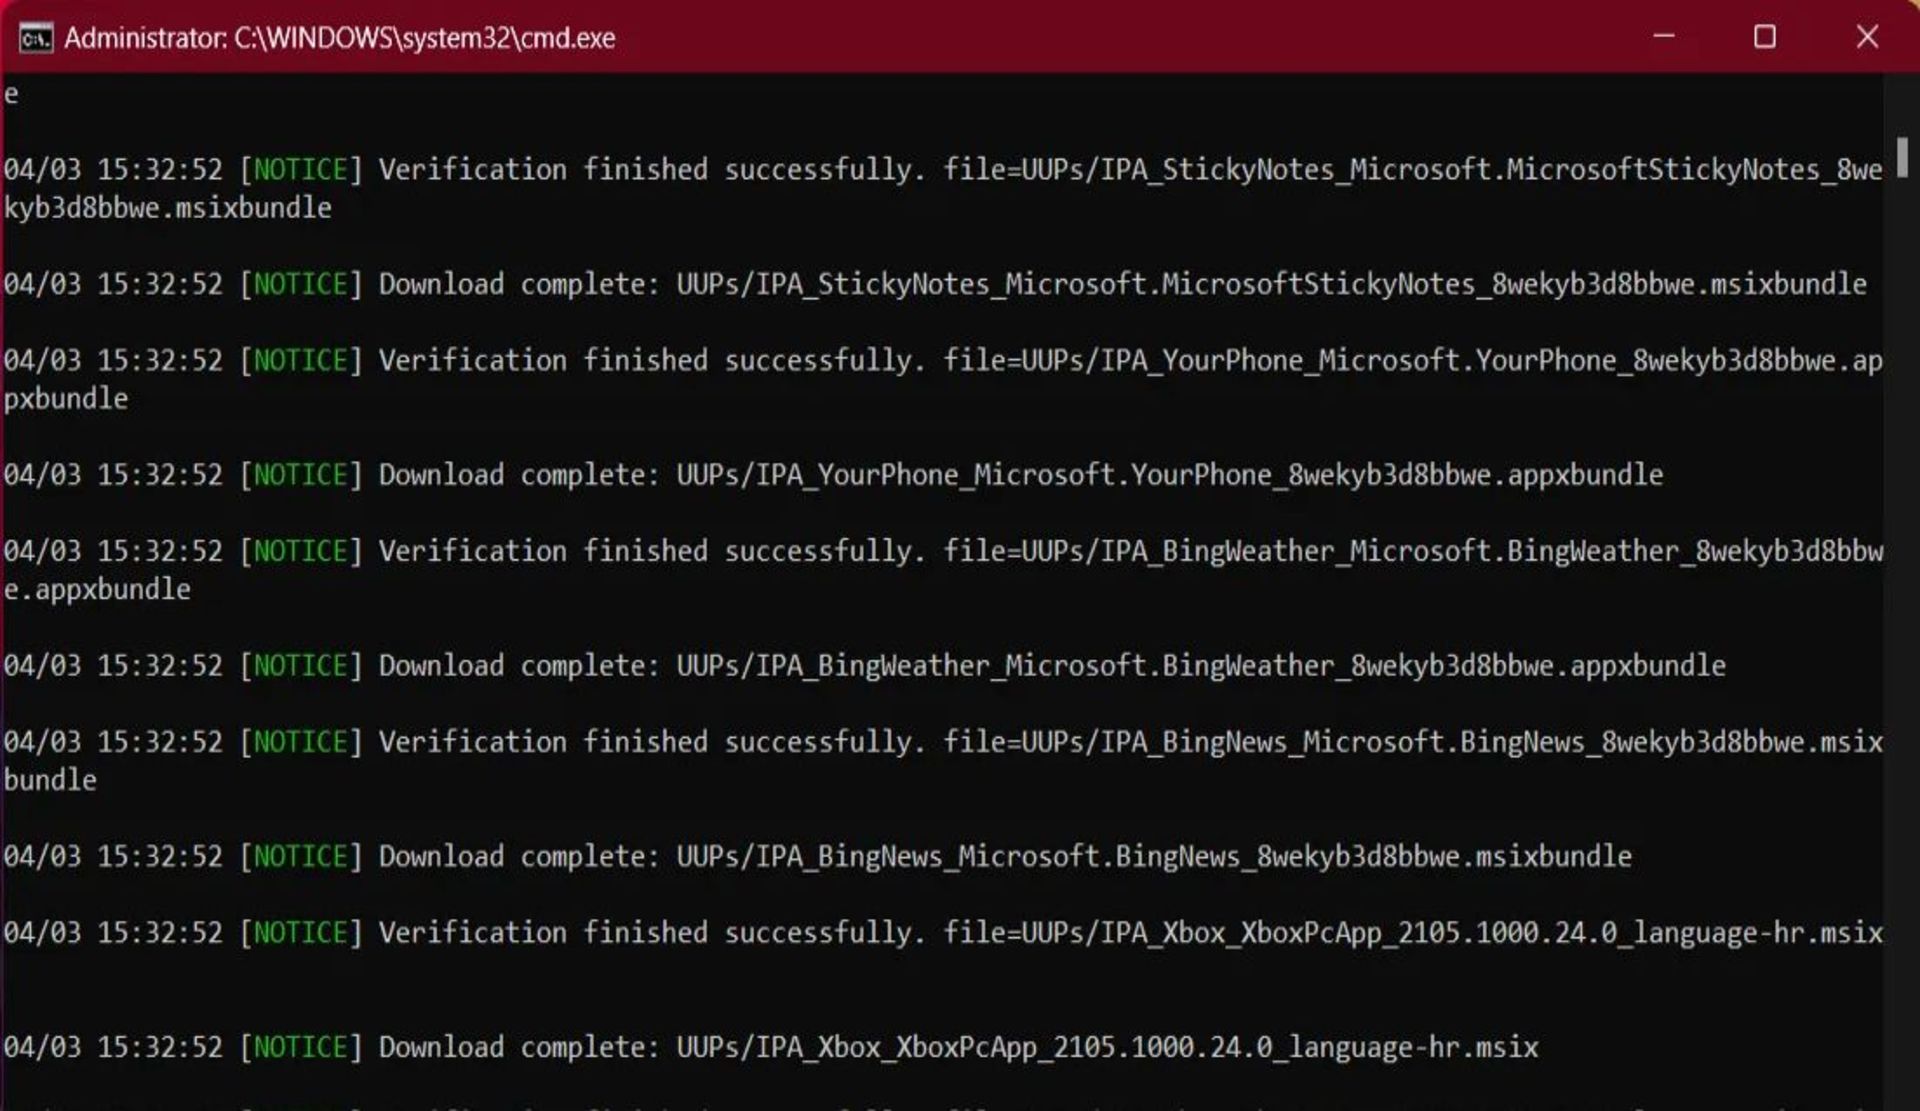
Task: Click the XboxPcApp 'Download complete' line
Action: tap(770, 1048)
